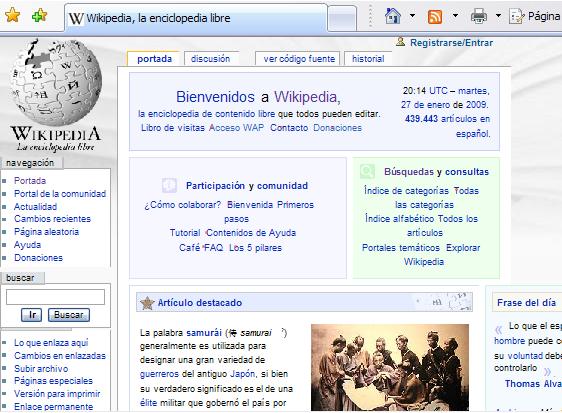Click the samurái article link
The height and width of the screenshot is (413, 562).
204,333
